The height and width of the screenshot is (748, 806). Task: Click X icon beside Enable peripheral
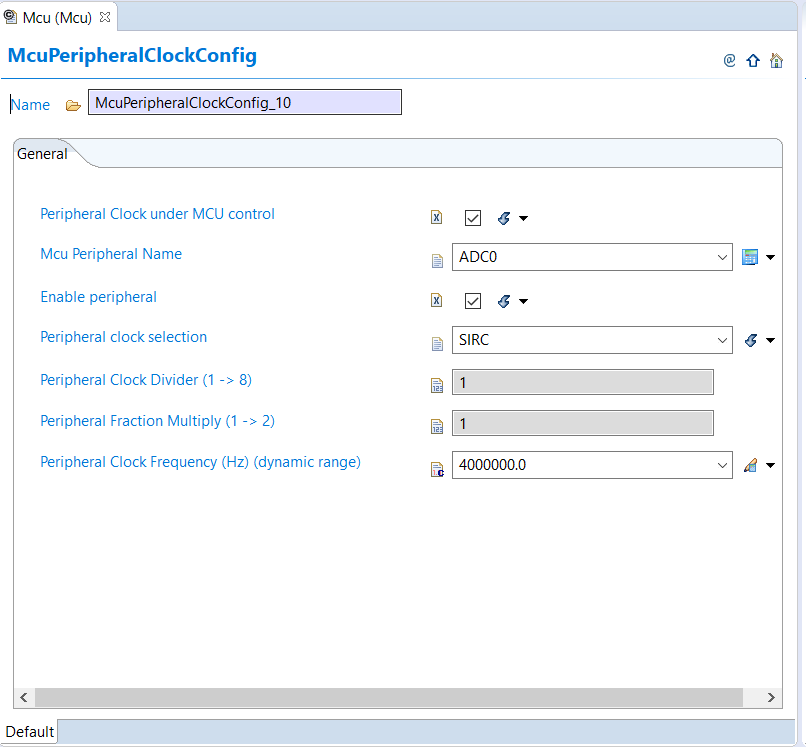point(436,300)
